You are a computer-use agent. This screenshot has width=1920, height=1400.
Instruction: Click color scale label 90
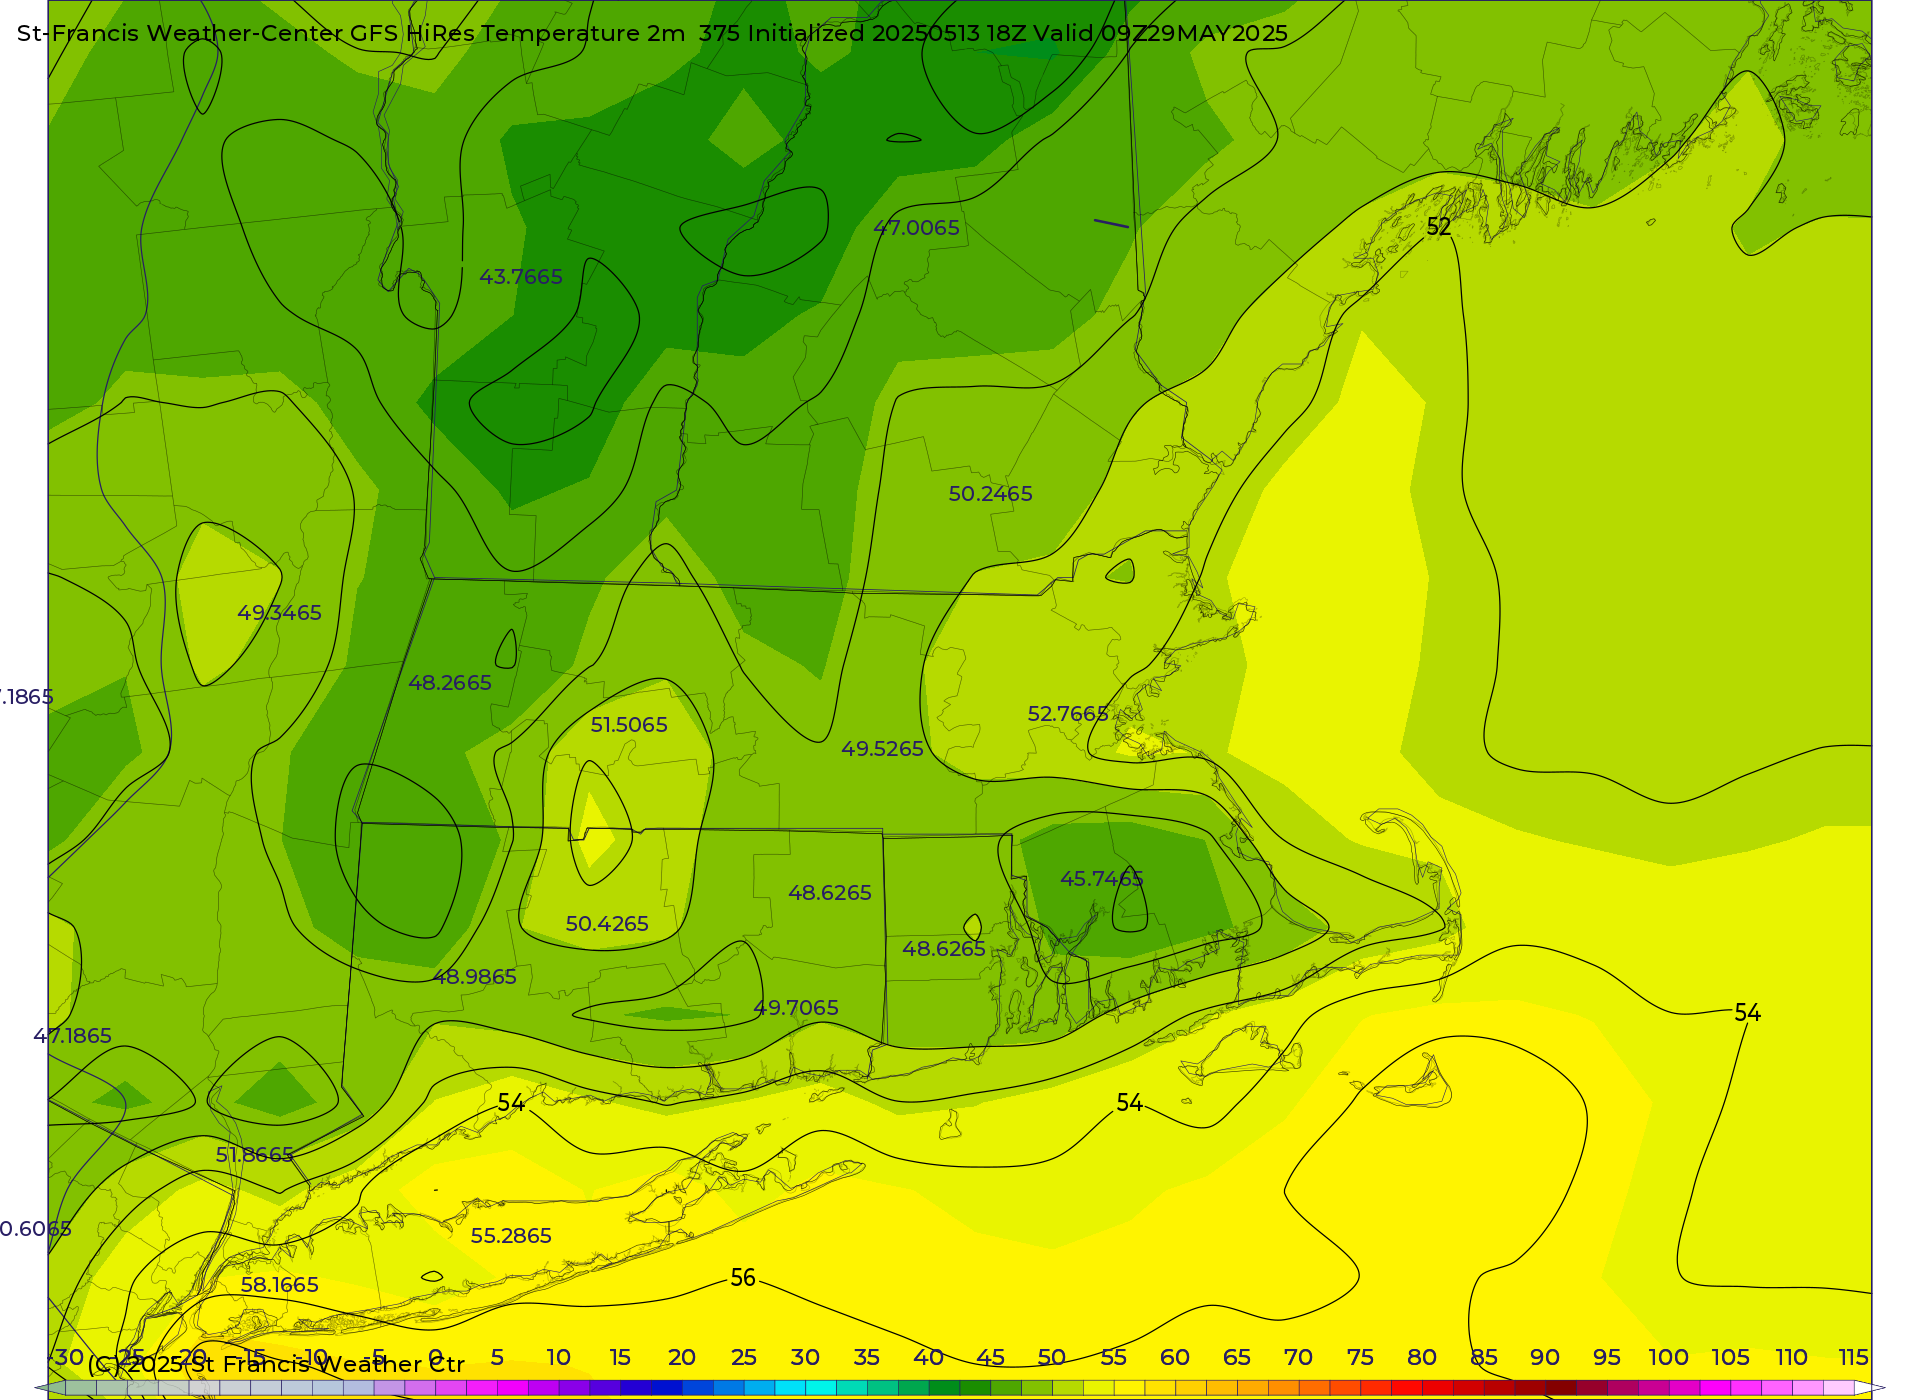click(1545, 1358)
